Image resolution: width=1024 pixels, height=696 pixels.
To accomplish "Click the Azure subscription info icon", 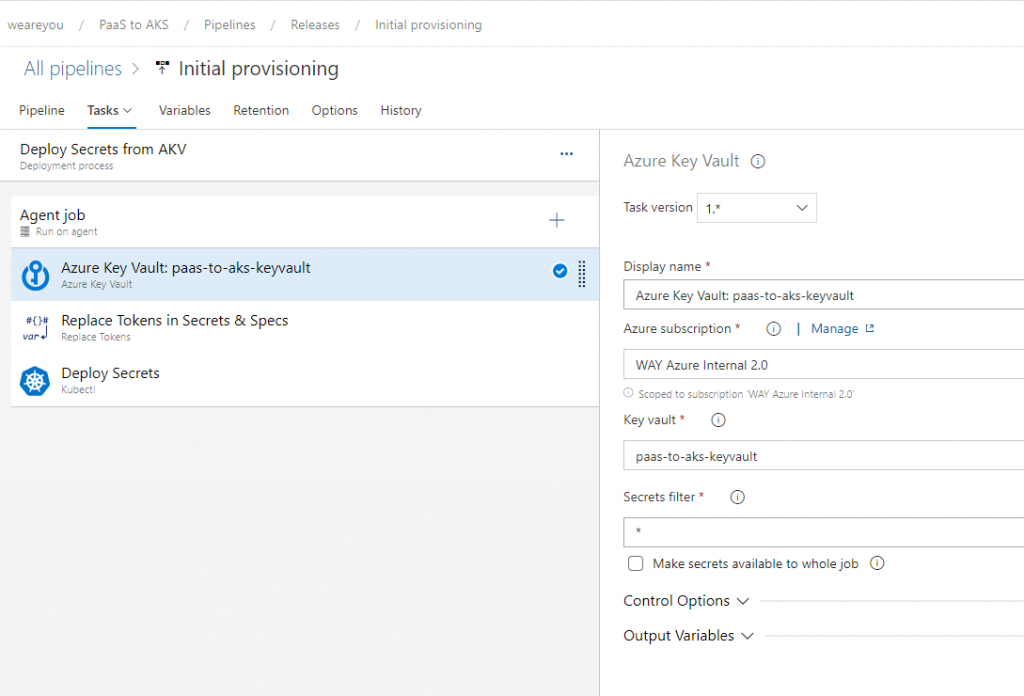I will point(773,329).
